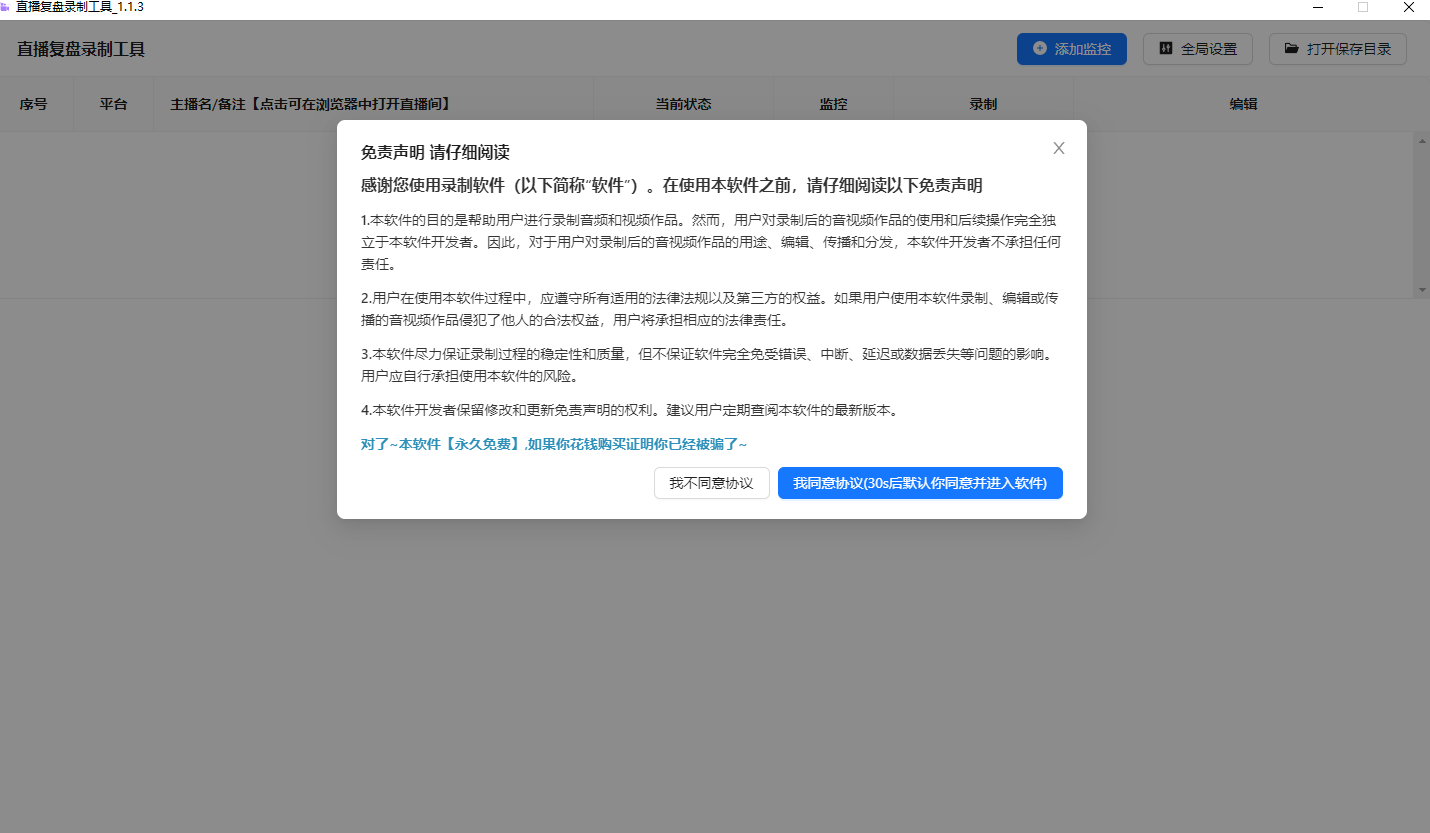This screenshot has width=1430, height=833.
Task: Click the scrollbar up arrow
Action: pos(1422,142)
